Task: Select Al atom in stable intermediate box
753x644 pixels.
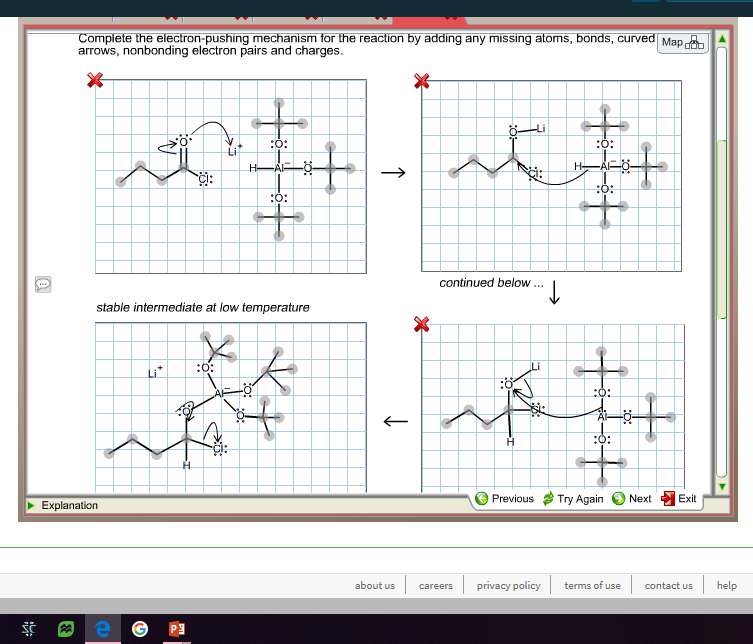Action: coord(220,393)
